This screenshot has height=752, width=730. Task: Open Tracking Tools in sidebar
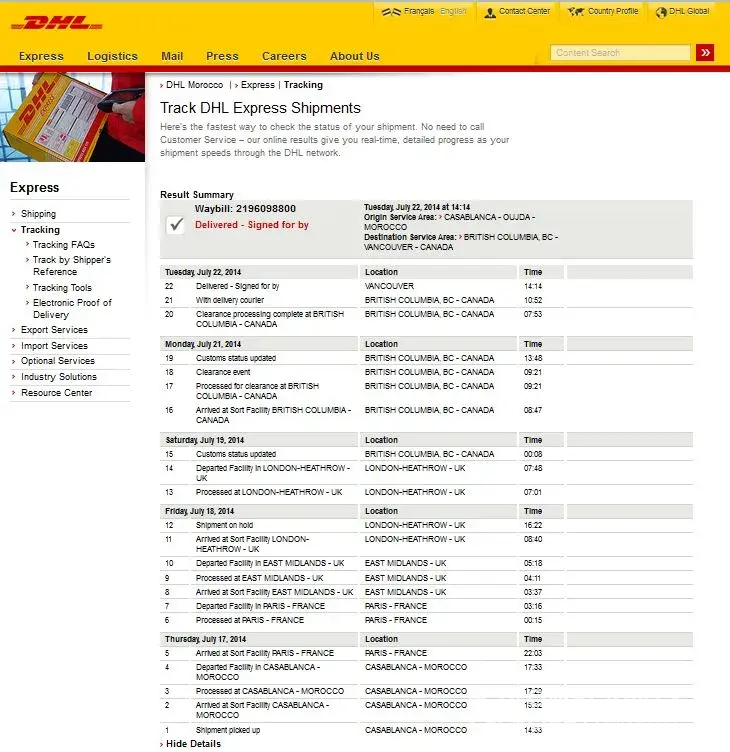tap(62, 288)
